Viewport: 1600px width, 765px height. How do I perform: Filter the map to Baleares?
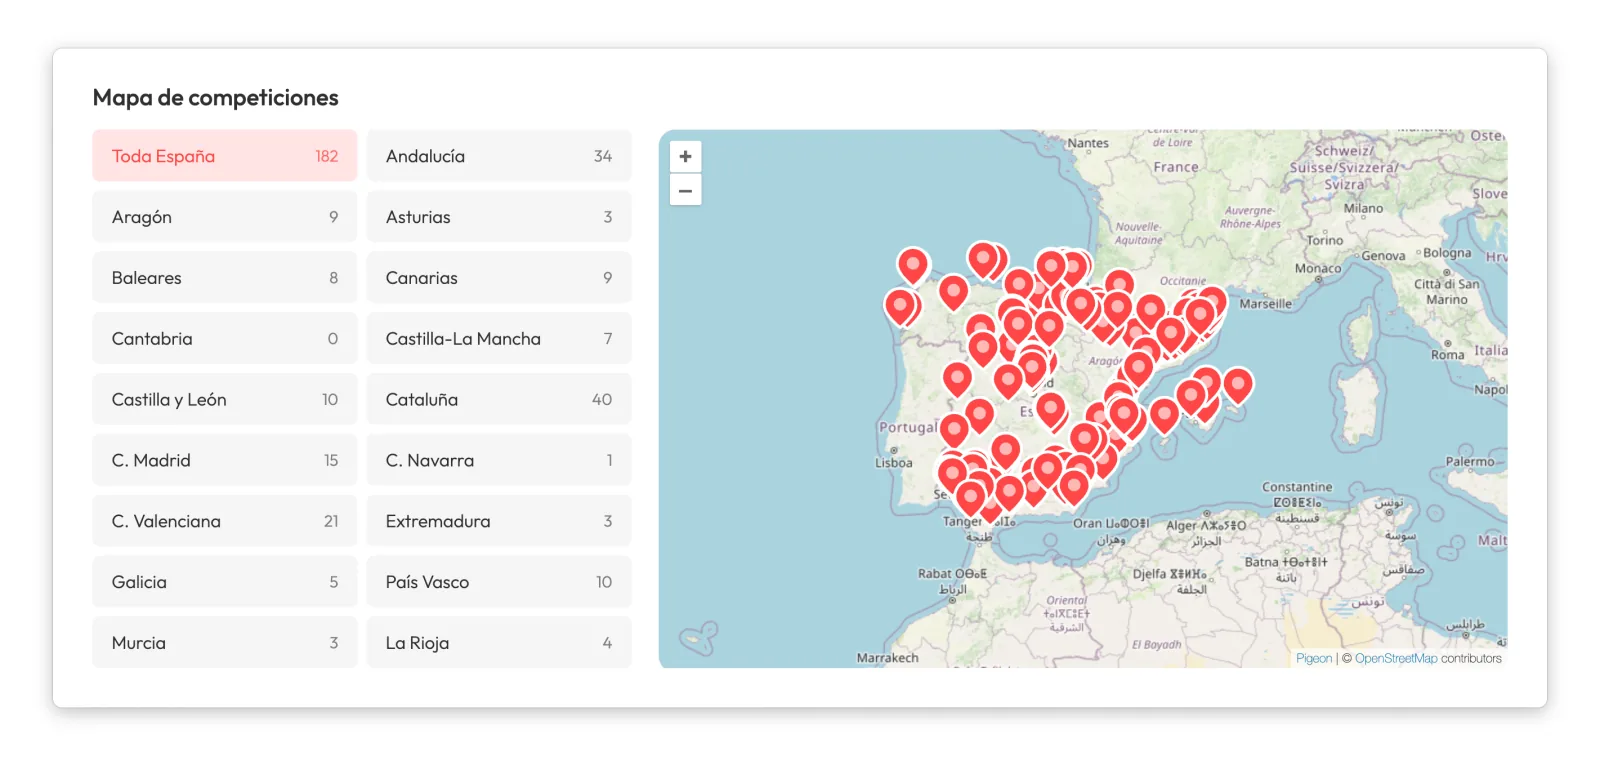[225, 278]
